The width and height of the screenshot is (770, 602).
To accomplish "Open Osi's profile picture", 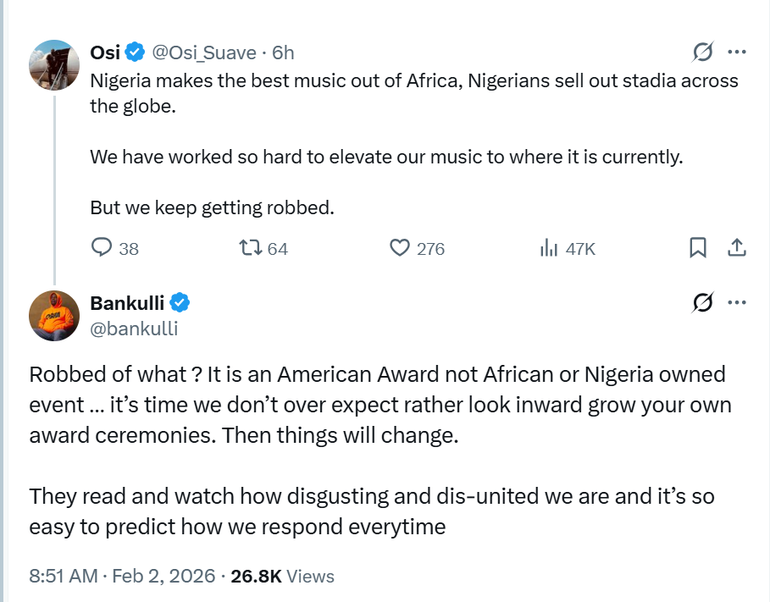I will (54, 65).
